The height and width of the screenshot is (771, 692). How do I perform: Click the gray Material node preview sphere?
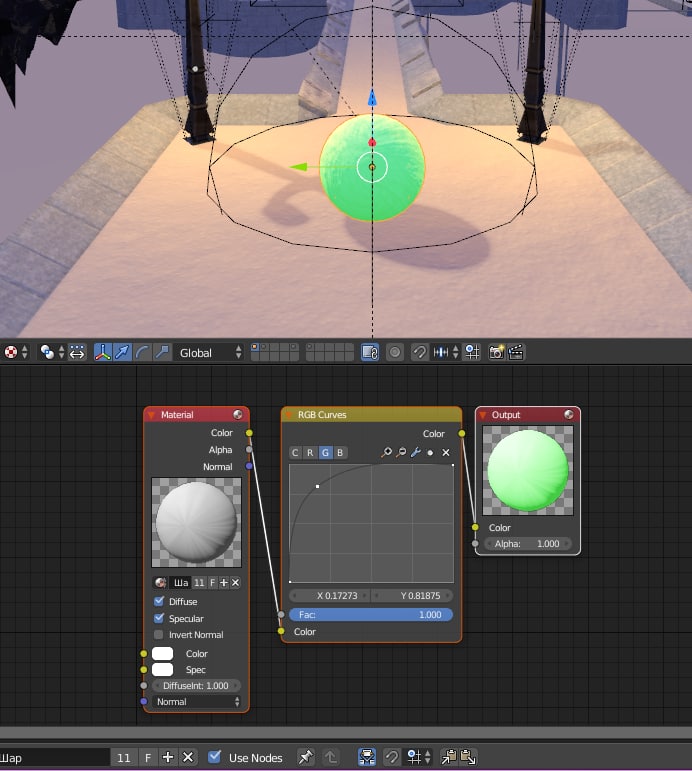click(x=196, y=522)
